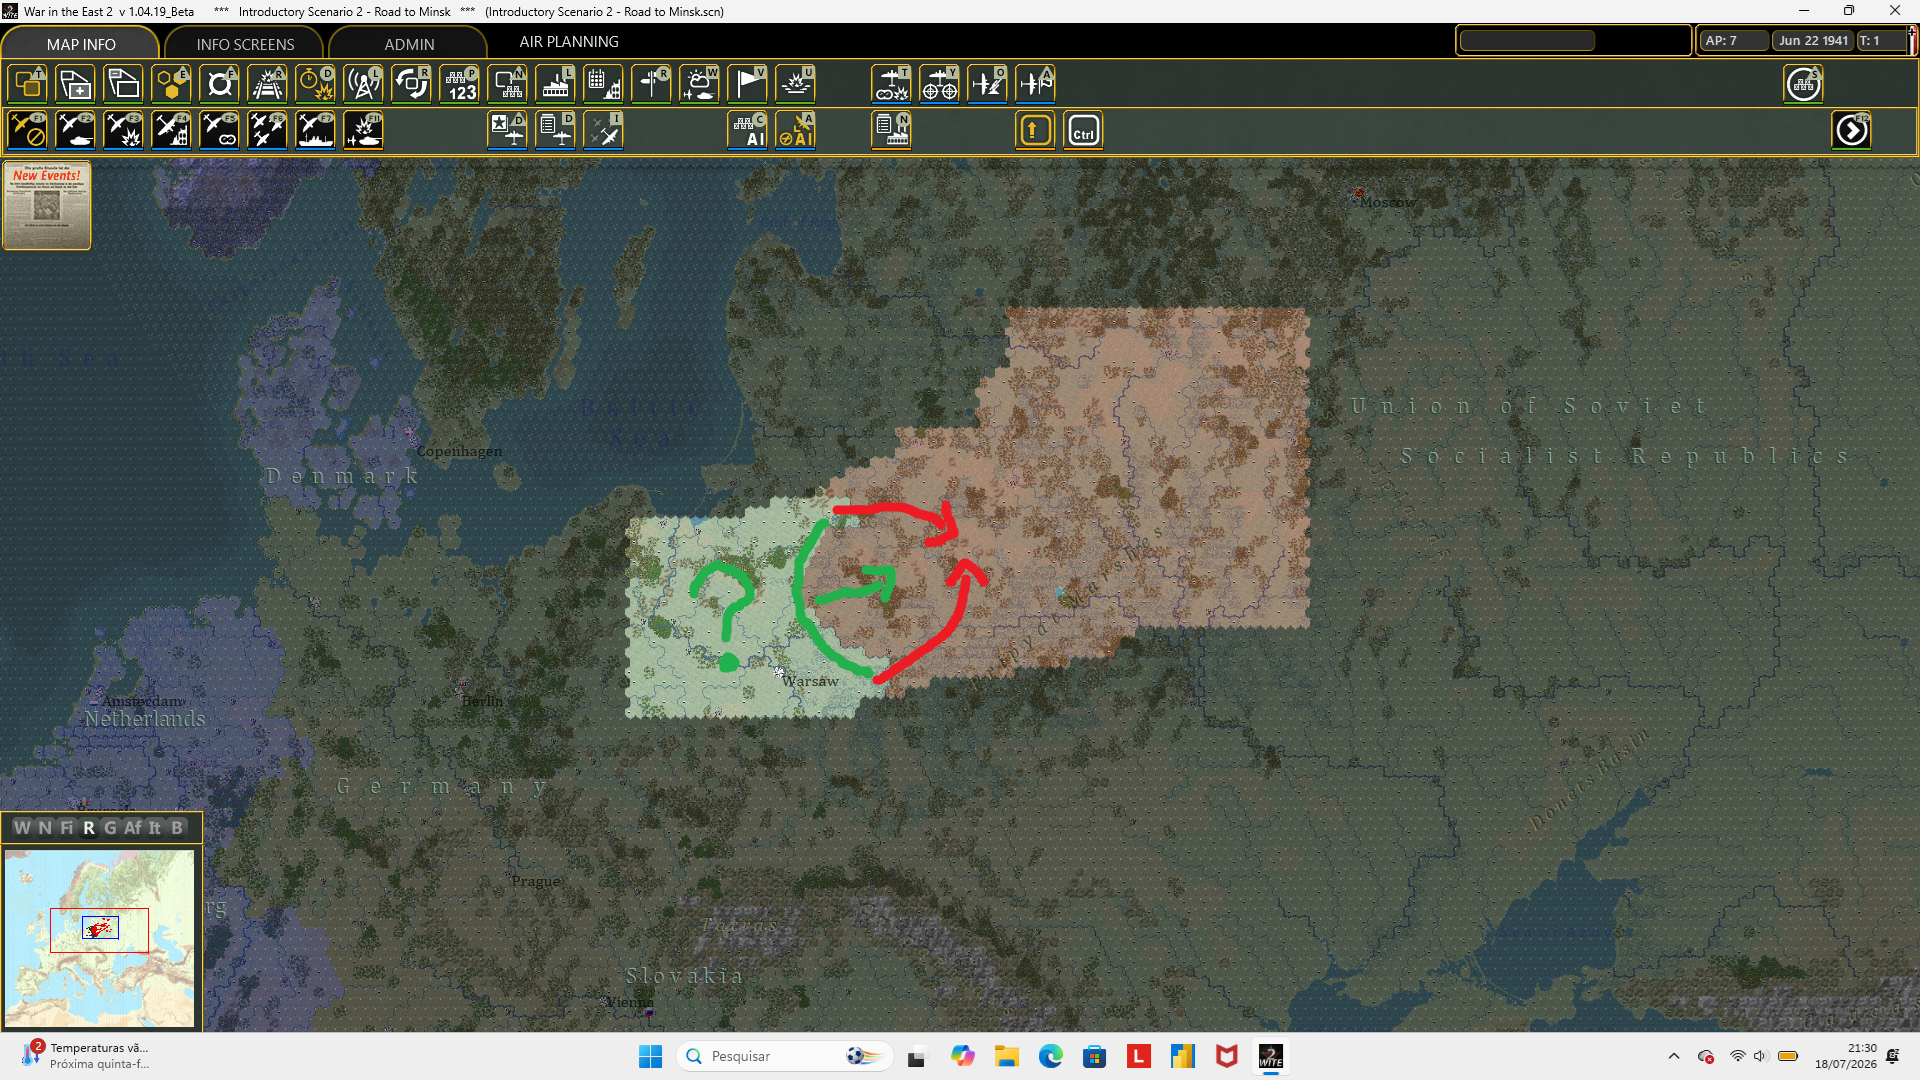1920x1080 pixels.
Task: Select F2 ground support air mode
Action: pyautogui.click(x=76, y=130)
